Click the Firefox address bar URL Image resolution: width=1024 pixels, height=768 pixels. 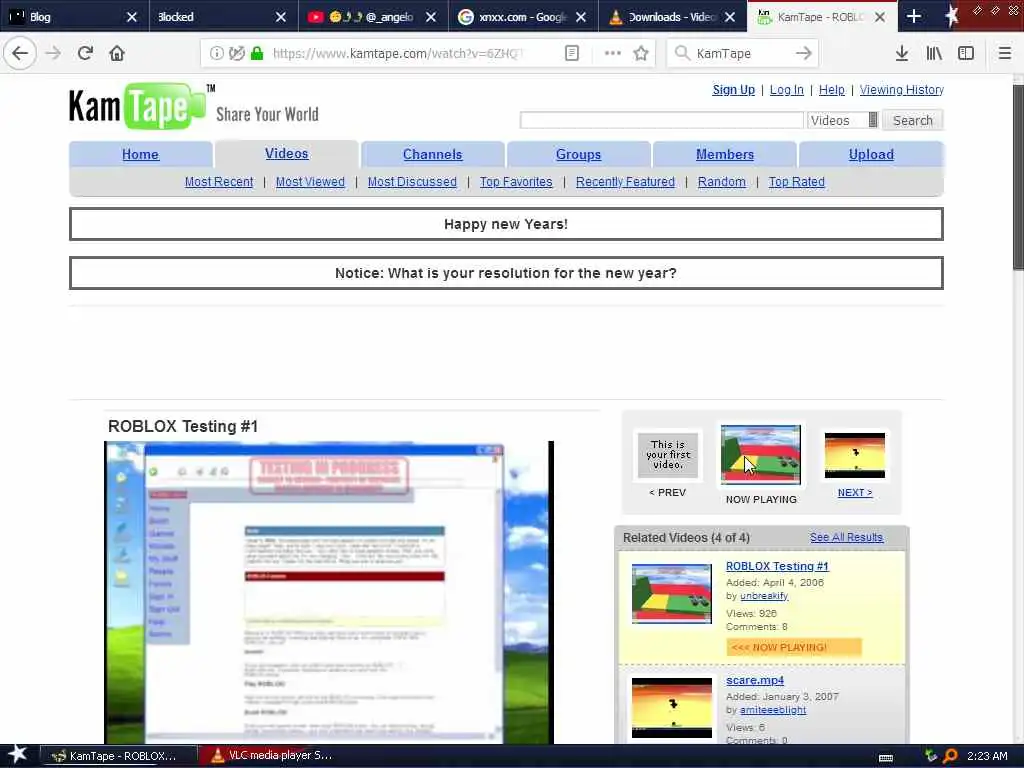point(398,54)
